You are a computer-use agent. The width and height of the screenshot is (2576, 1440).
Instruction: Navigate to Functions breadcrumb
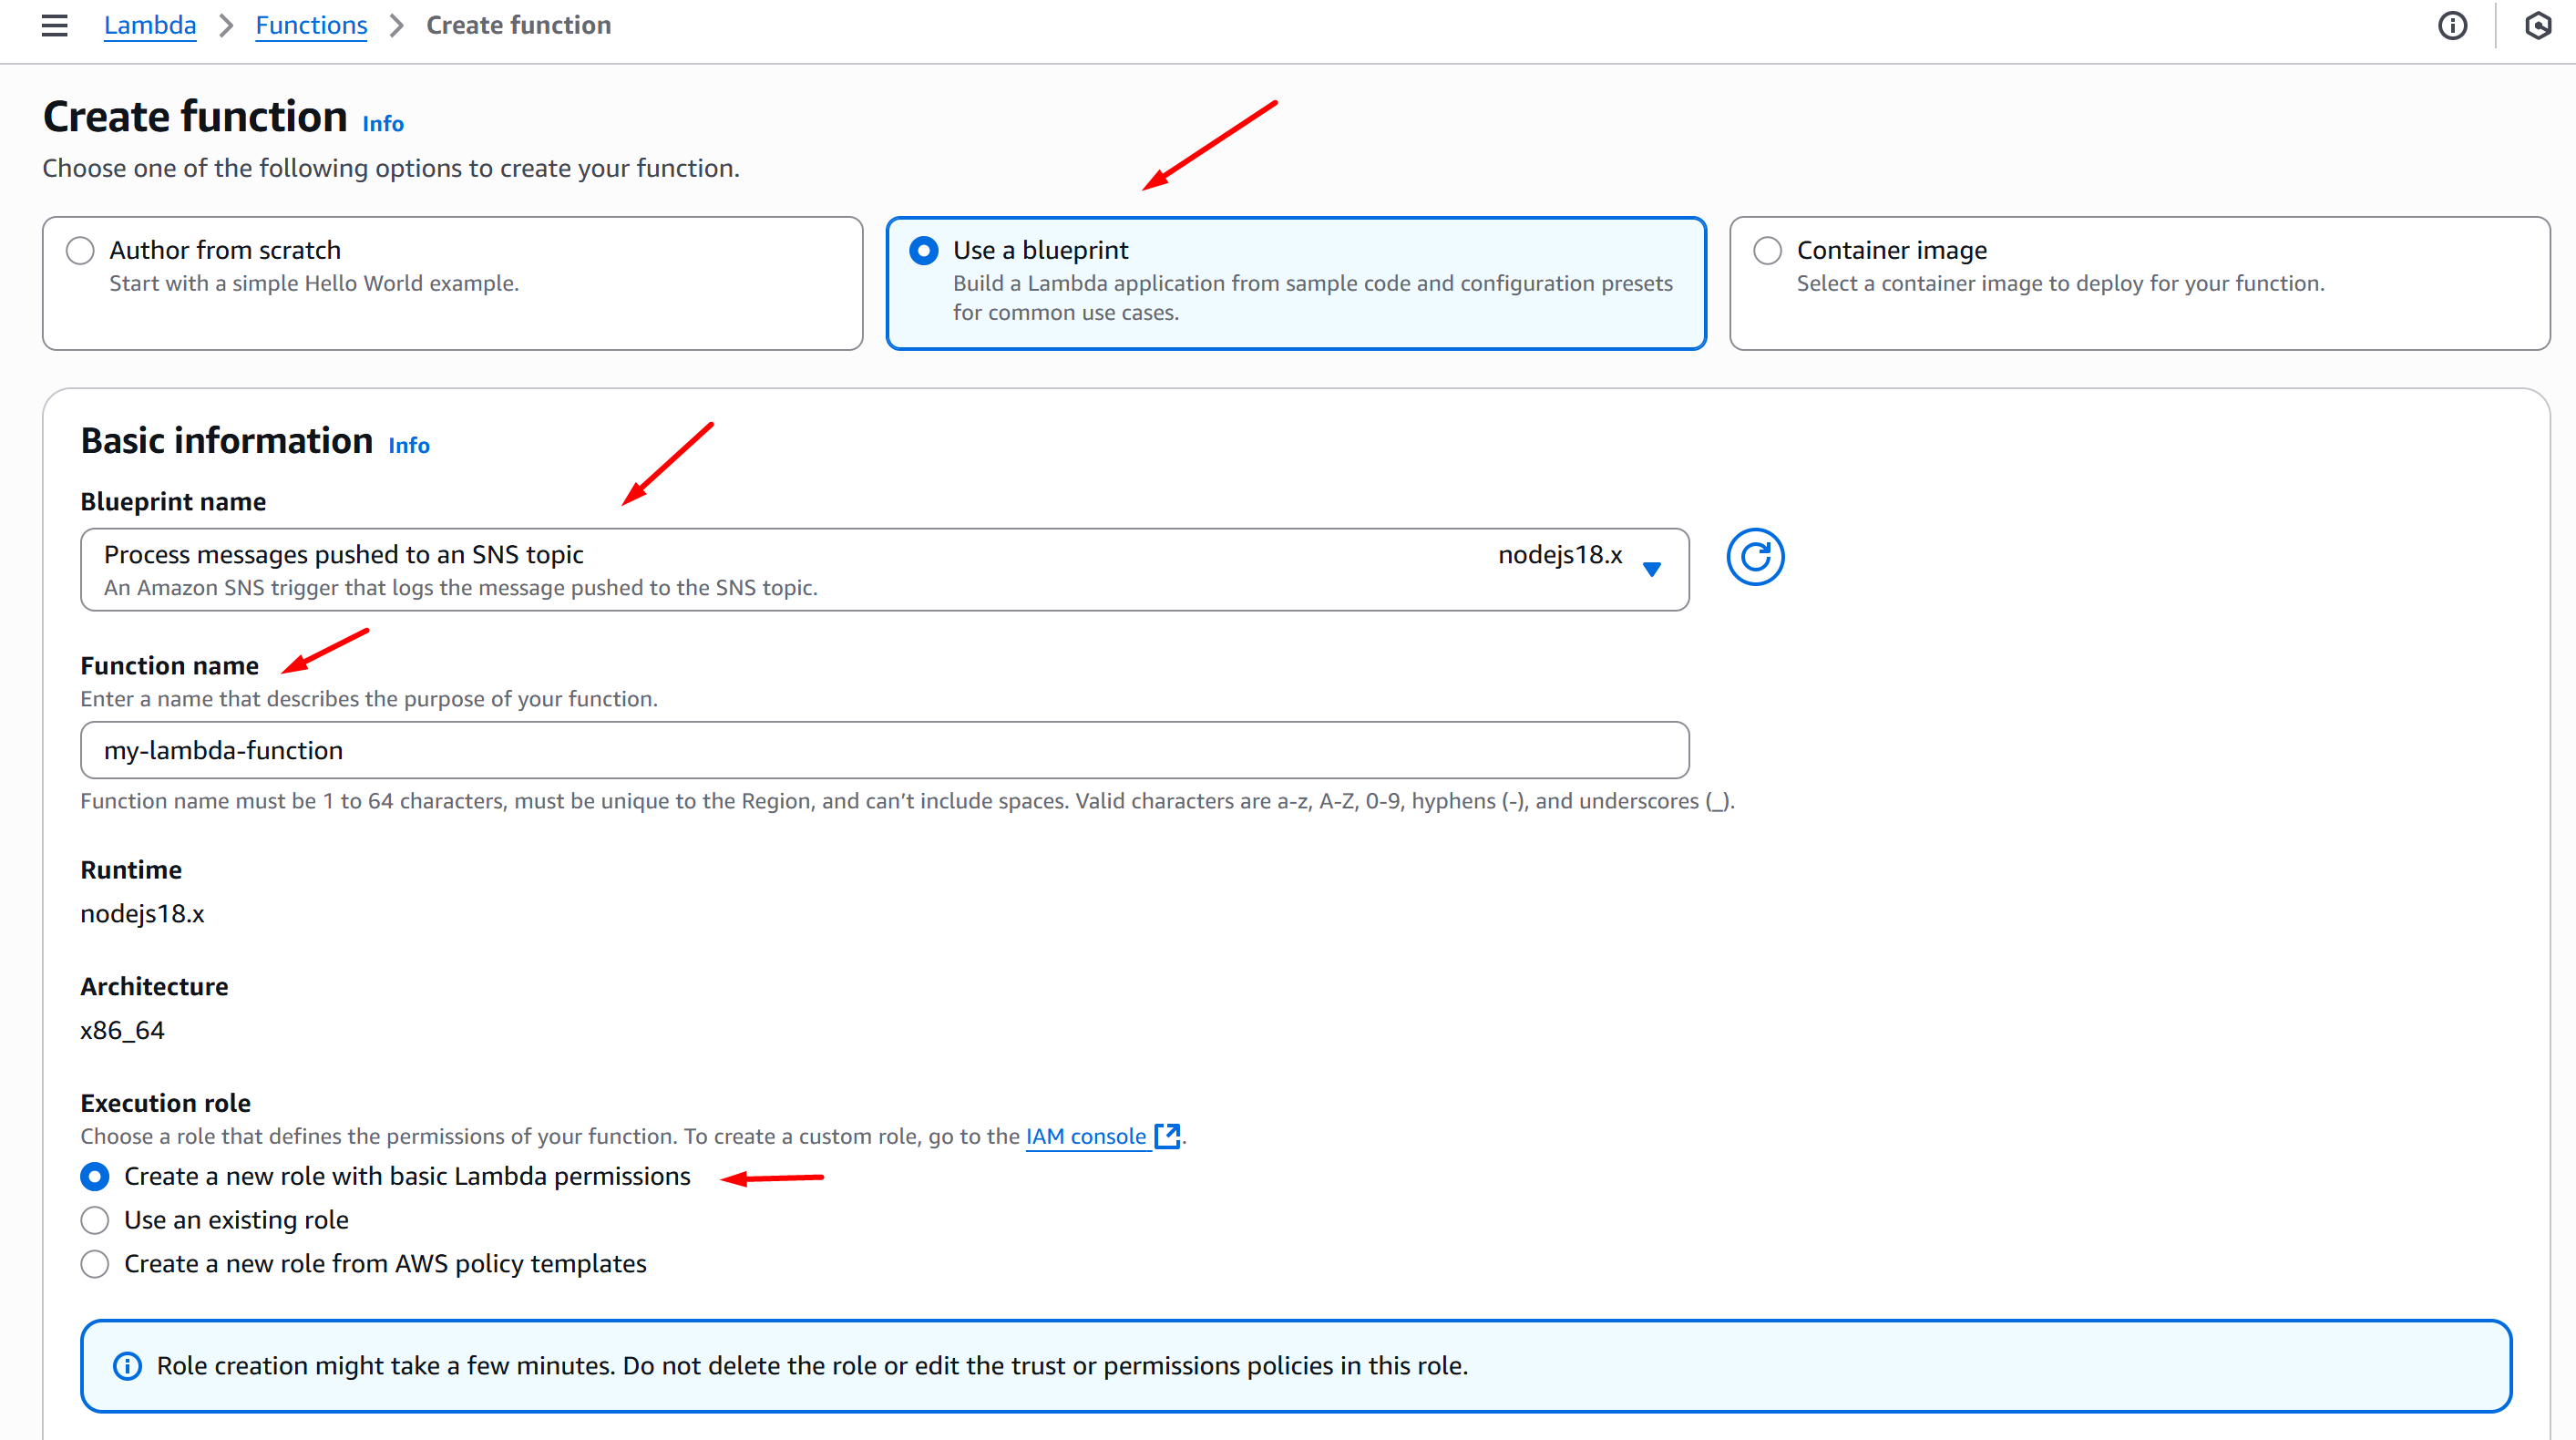pyautogui.click(x=311, y=25)
